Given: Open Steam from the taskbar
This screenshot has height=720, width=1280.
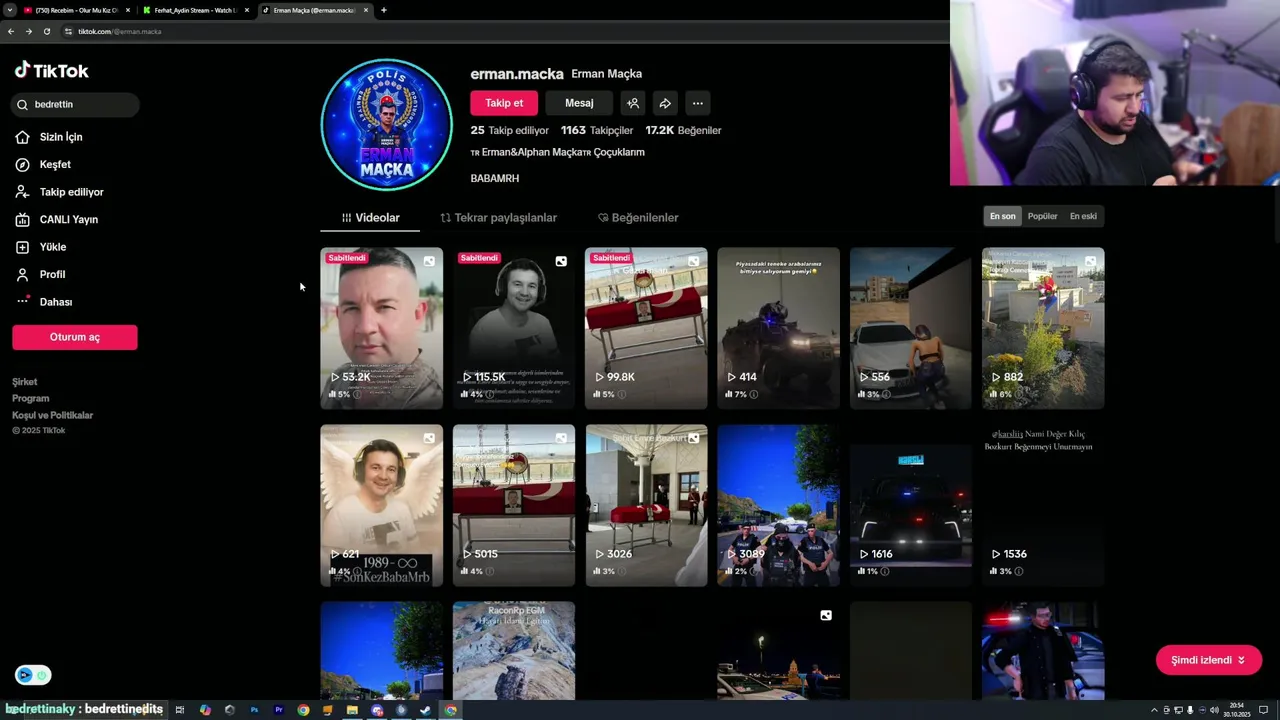Looking at the screenshot, I should point(426,710).
